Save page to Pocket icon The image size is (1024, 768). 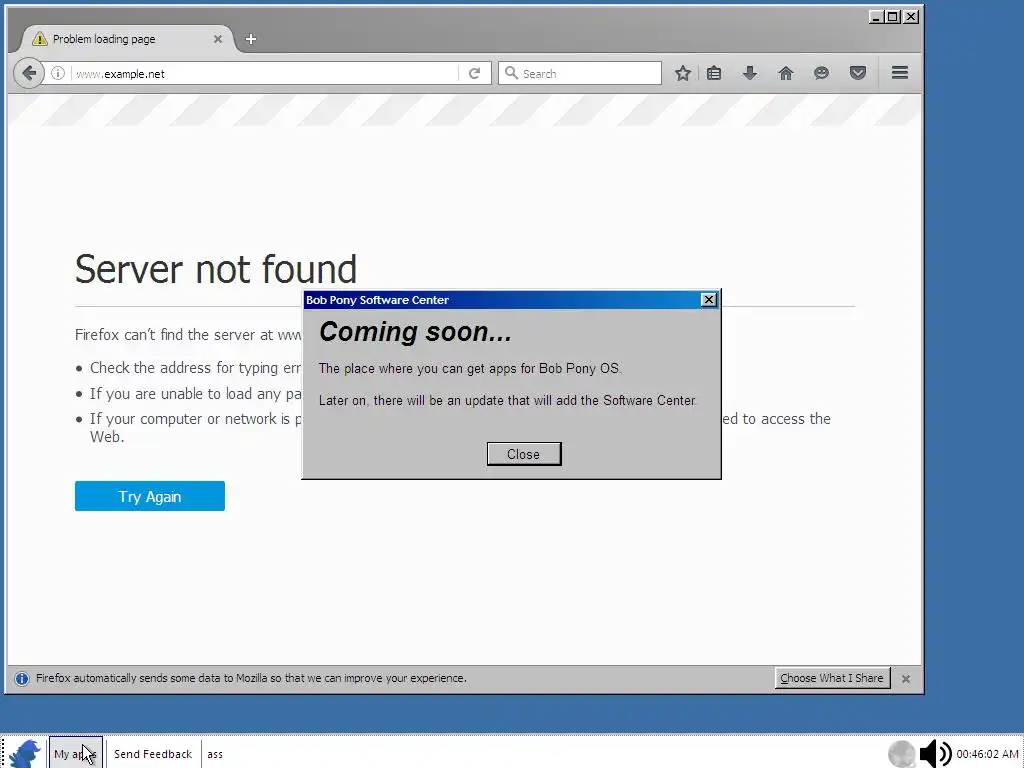tap(858, 73)
